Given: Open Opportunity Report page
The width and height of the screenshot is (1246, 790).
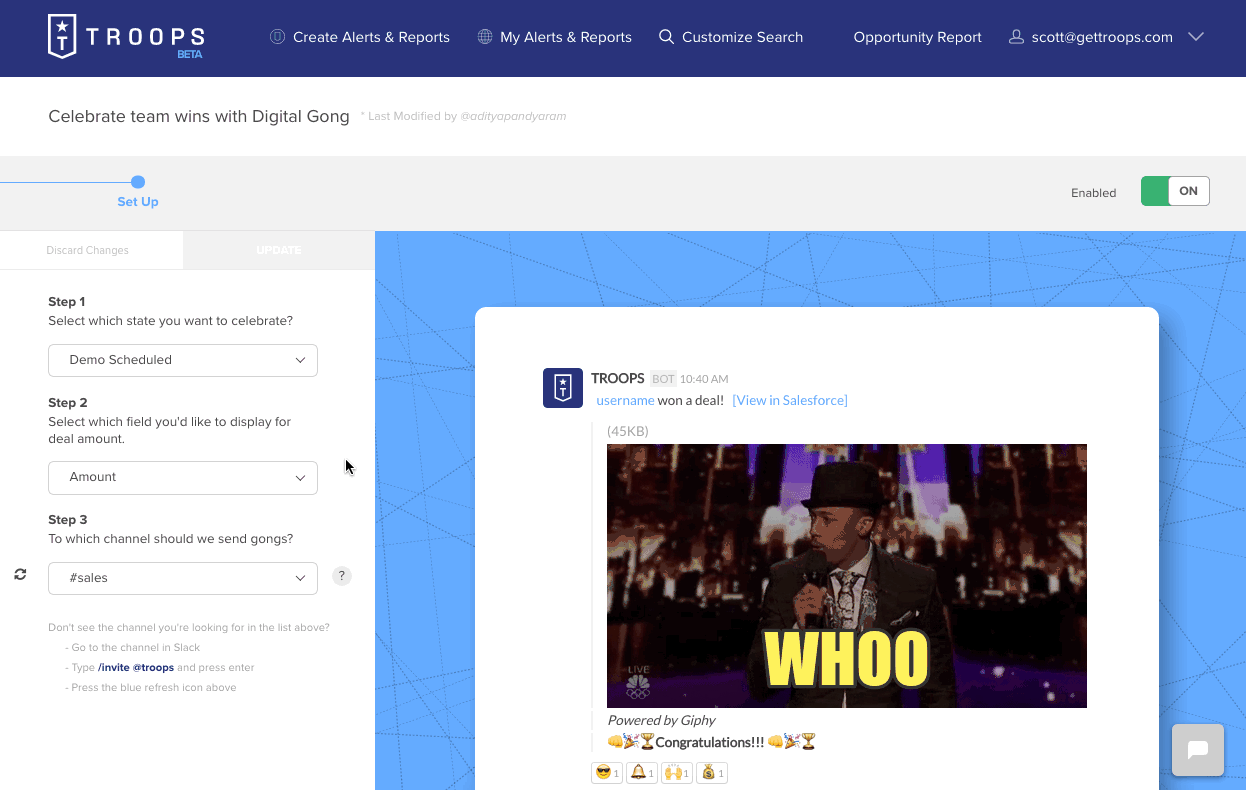Looking at the screenshot, I should click(917, 37).
